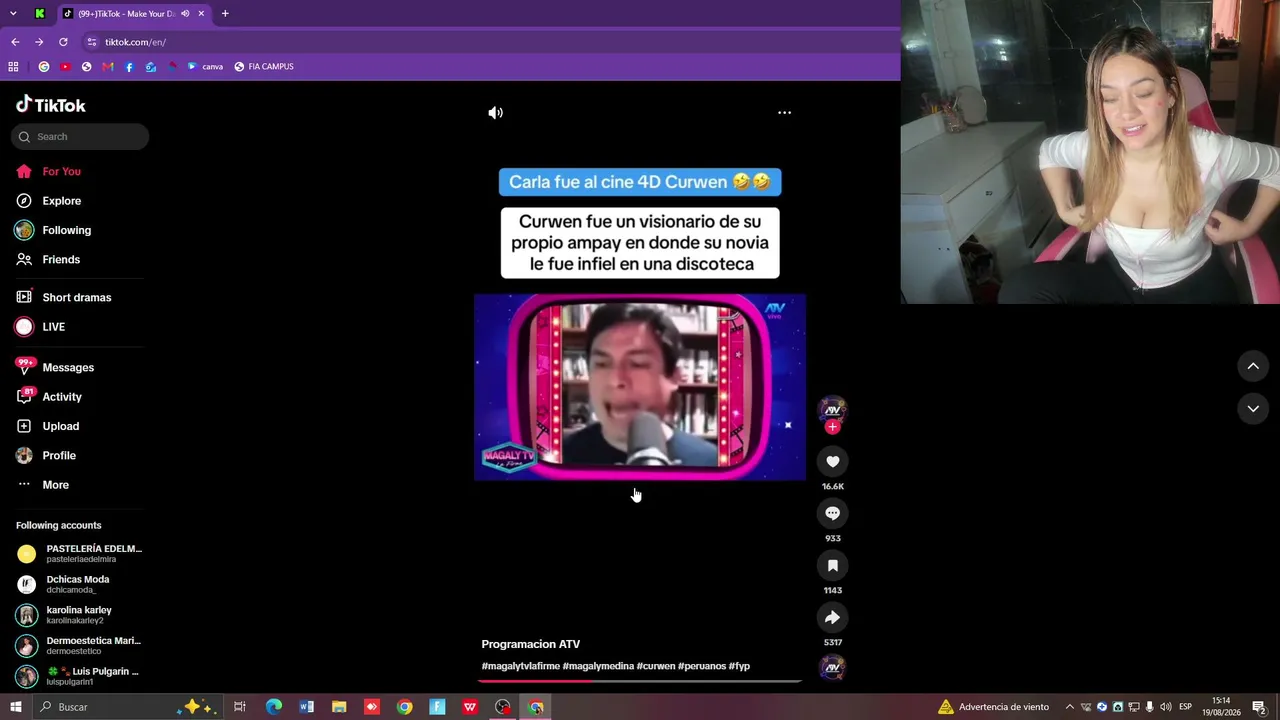Open PASTELERÍA EDELM... followed account
This screenshot has width=1280, height=720.
[79, 553]
